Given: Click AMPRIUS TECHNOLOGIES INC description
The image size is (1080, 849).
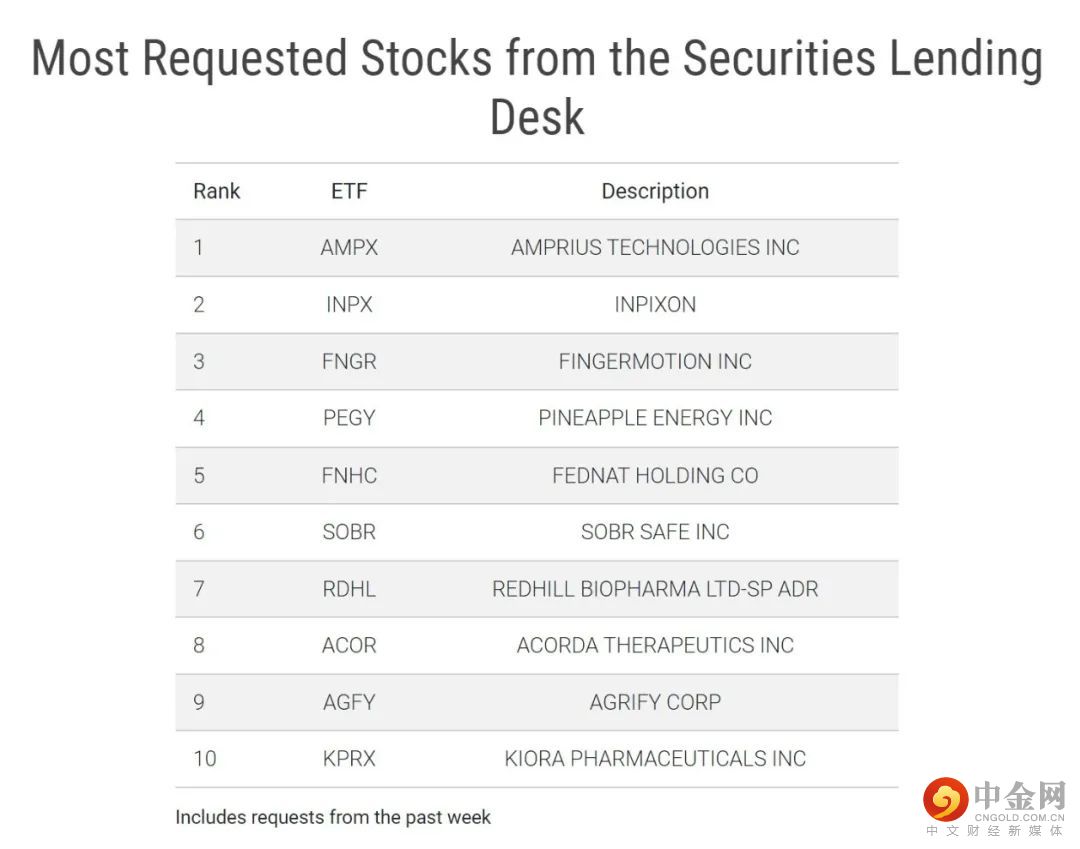Looking at the screenshot, I should [x=655, y=248].
